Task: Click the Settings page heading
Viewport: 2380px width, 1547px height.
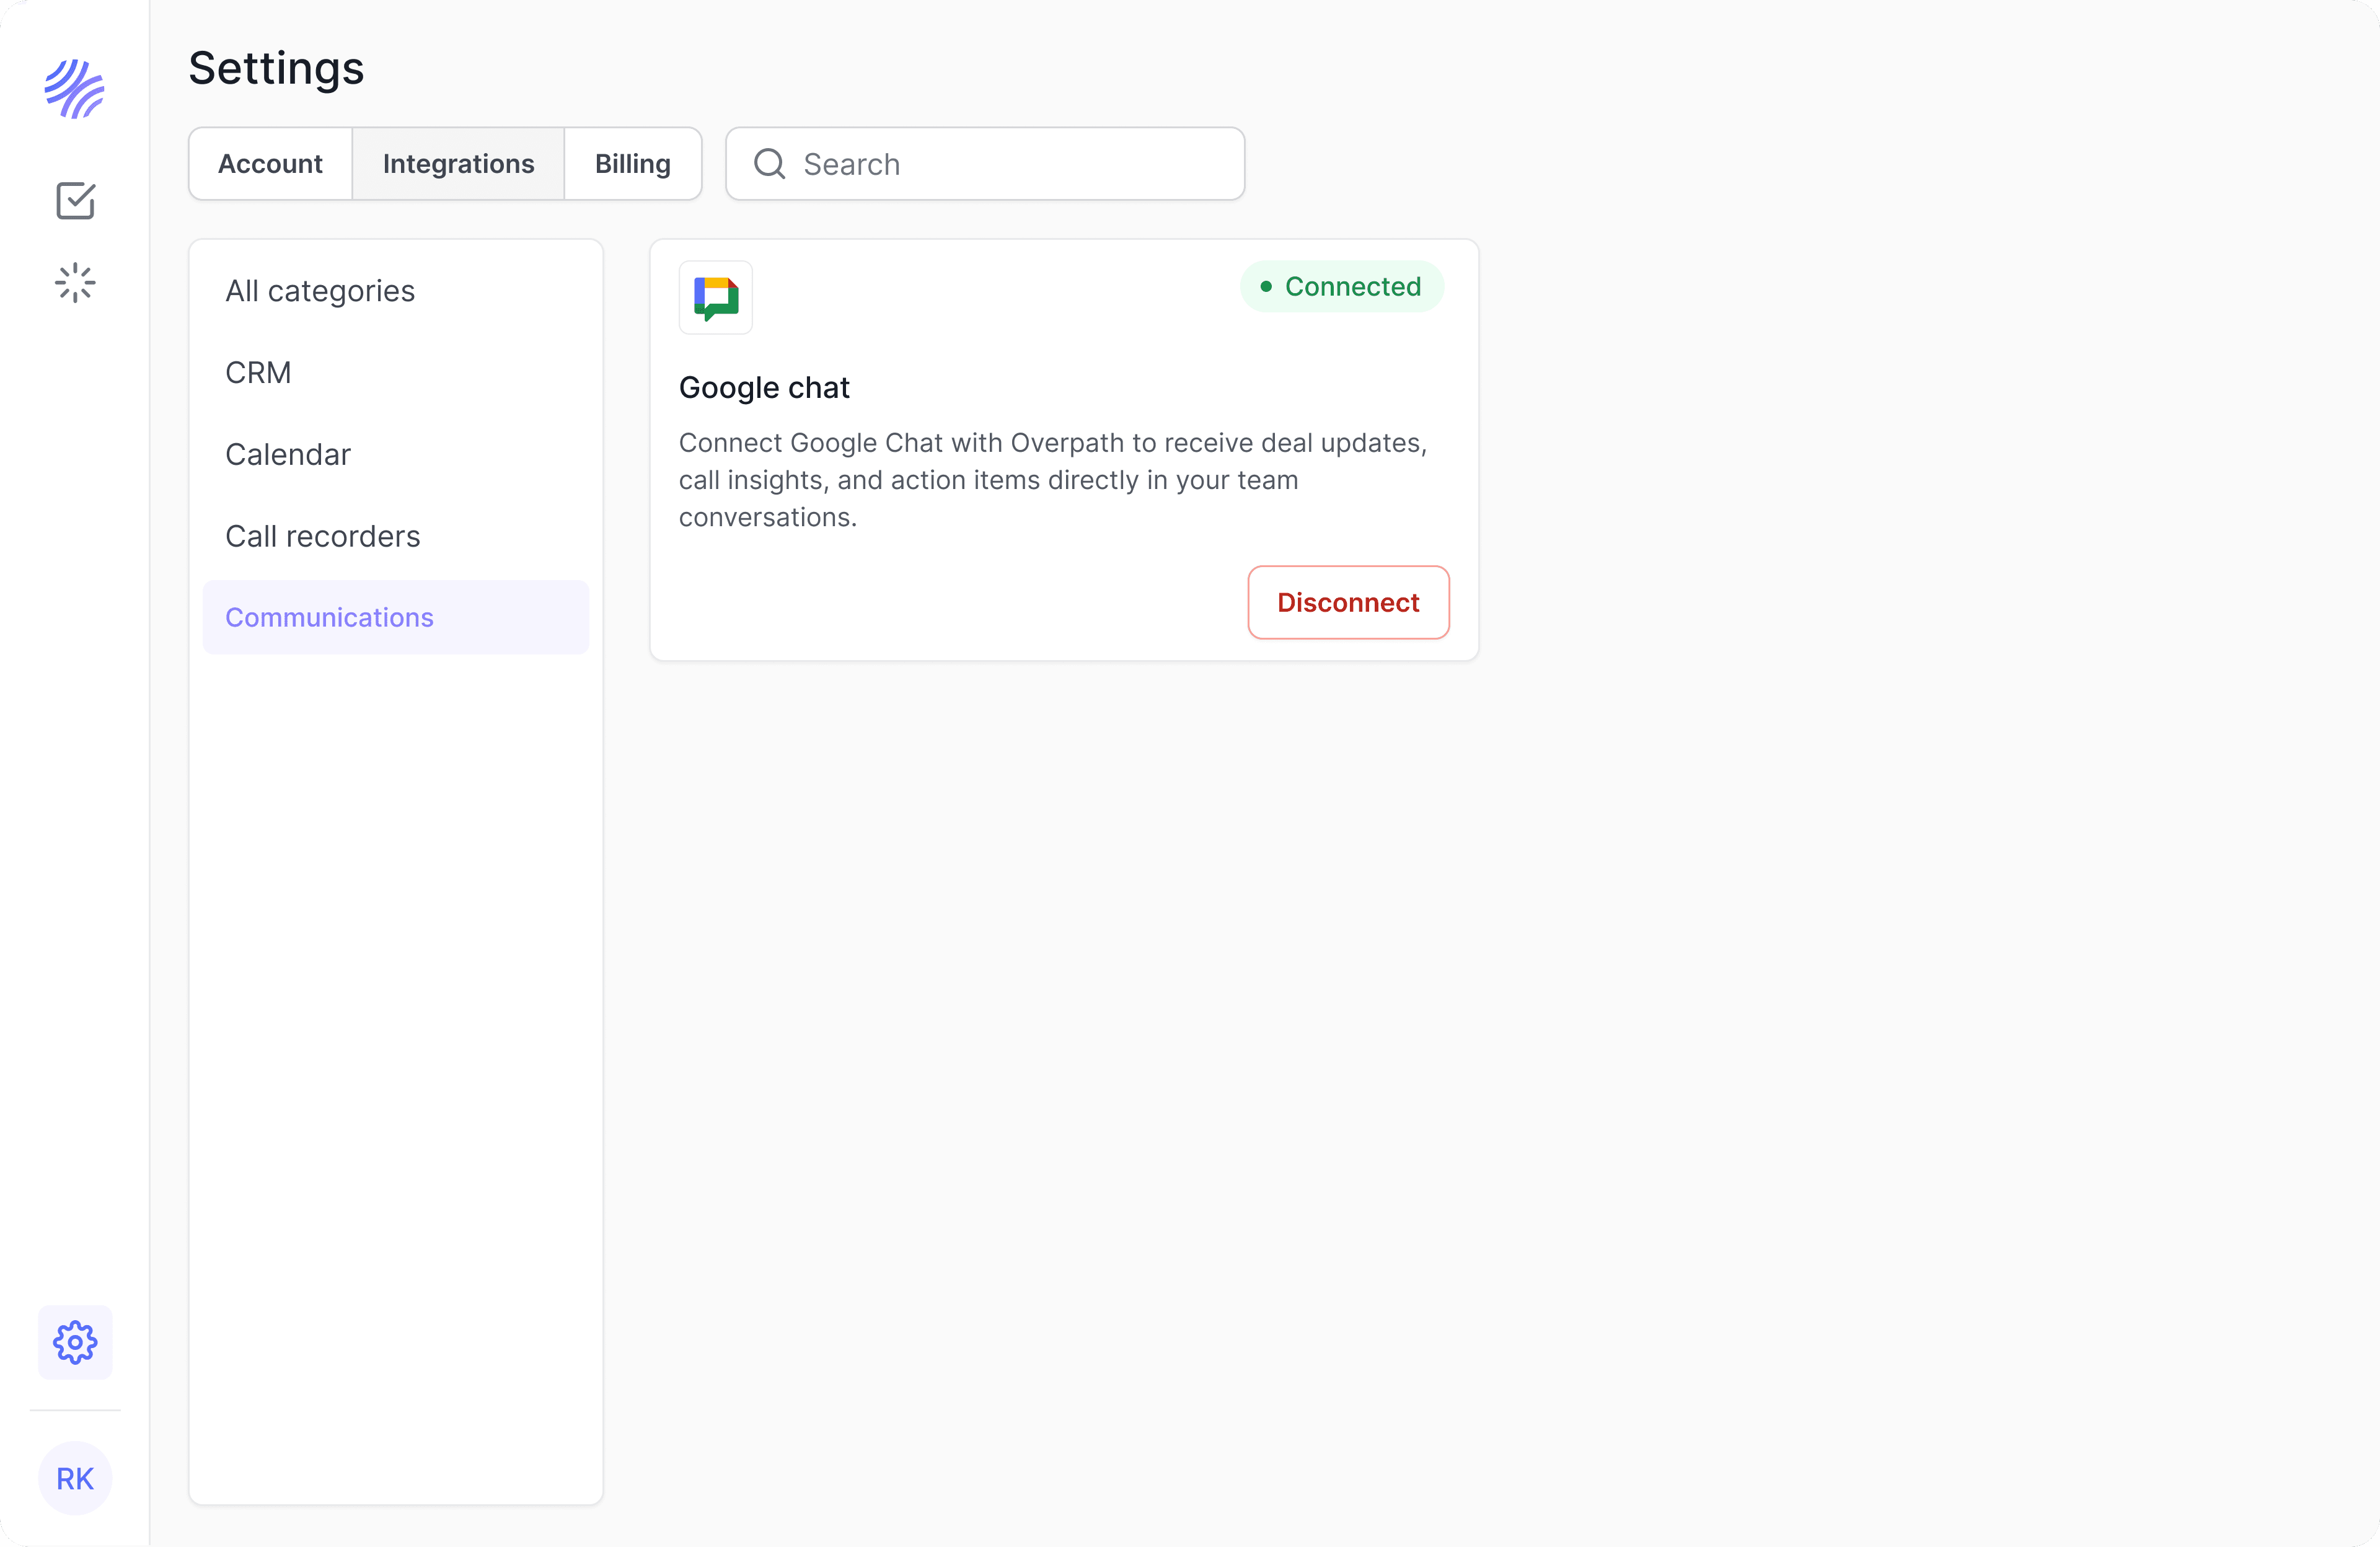Action: click(276, 69)
